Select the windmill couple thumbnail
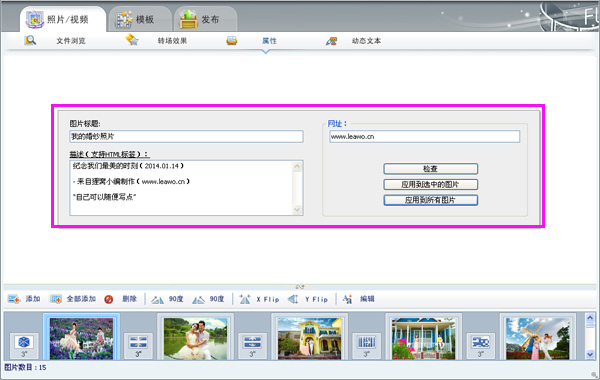 pyautogui.click(x=538, y=338)
